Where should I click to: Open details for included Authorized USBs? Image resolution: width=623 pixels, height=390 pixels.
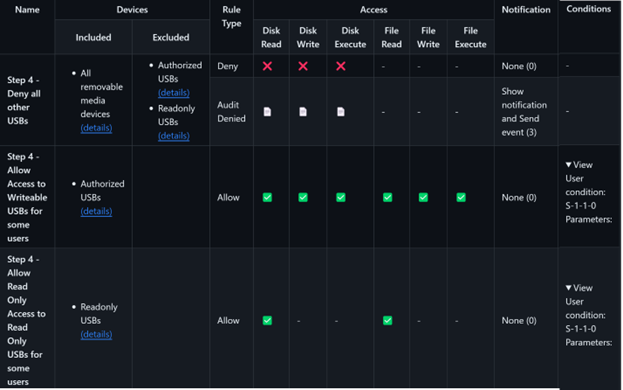[96, 211]
